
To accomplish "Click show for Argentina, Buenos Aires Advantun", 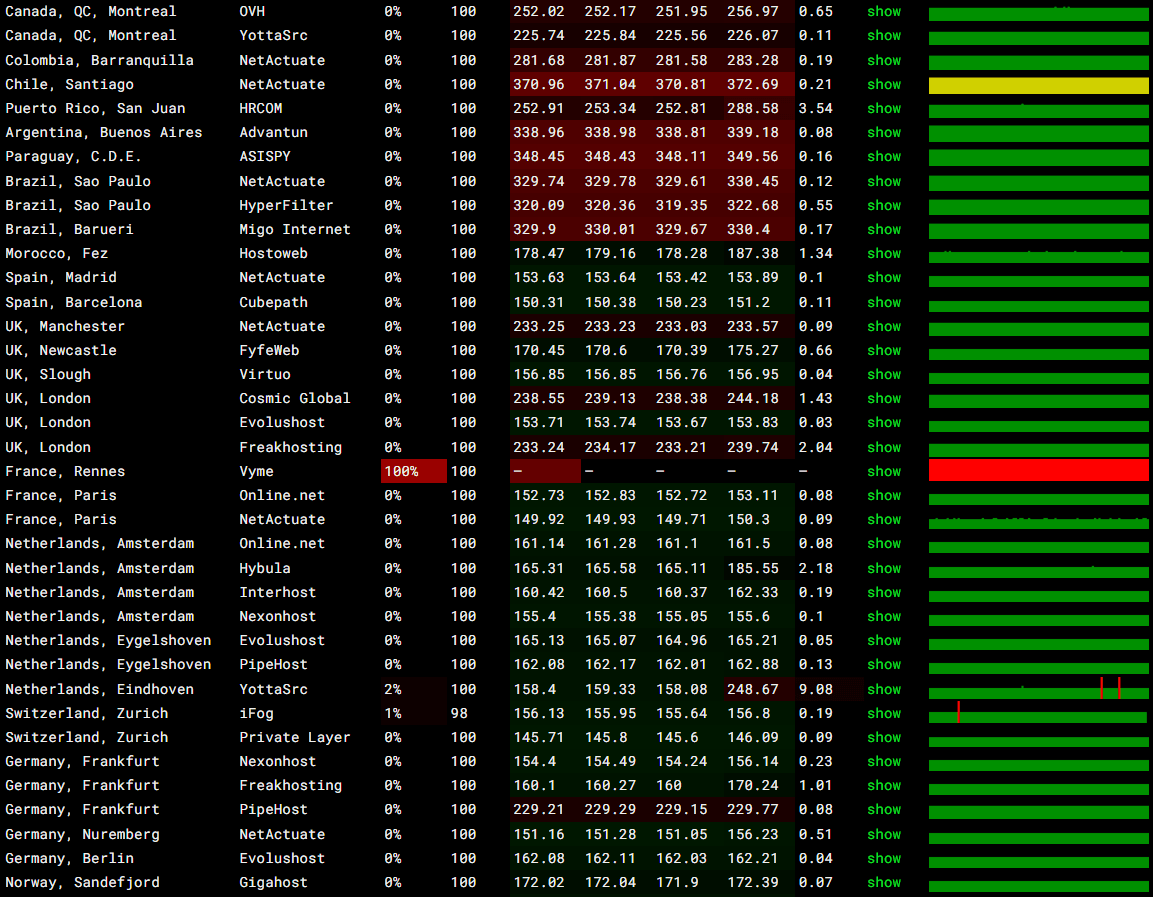I will coord(883,133).
